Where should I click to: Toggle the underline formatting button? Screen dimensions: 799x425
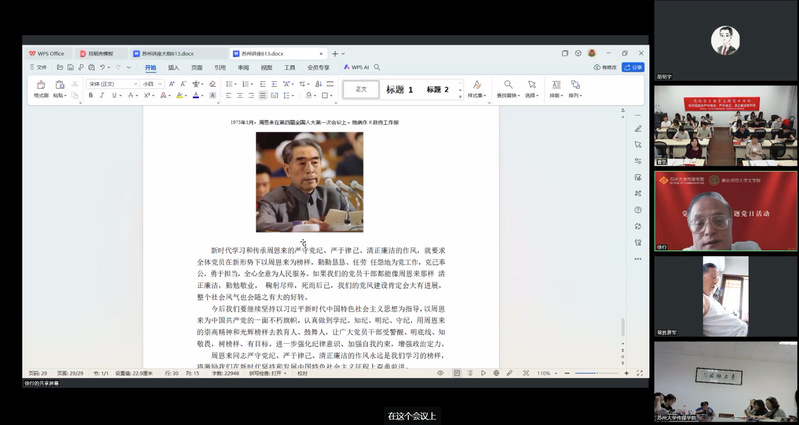114,96
